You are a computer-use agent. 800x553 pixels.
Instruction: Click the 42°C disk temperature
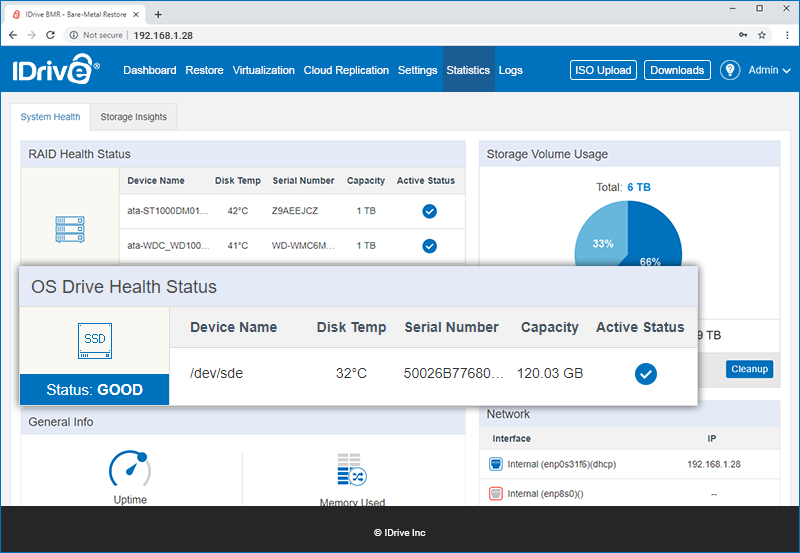pyautogui.click(x=238, y=211)
